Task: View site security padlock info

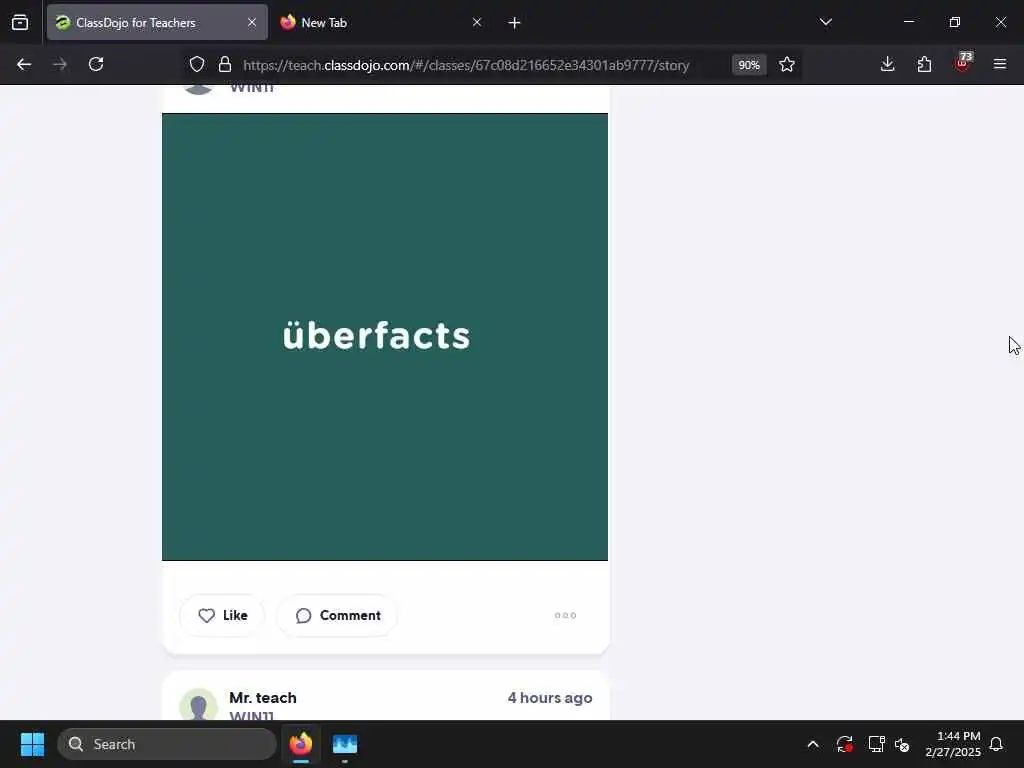Action: 225,65
